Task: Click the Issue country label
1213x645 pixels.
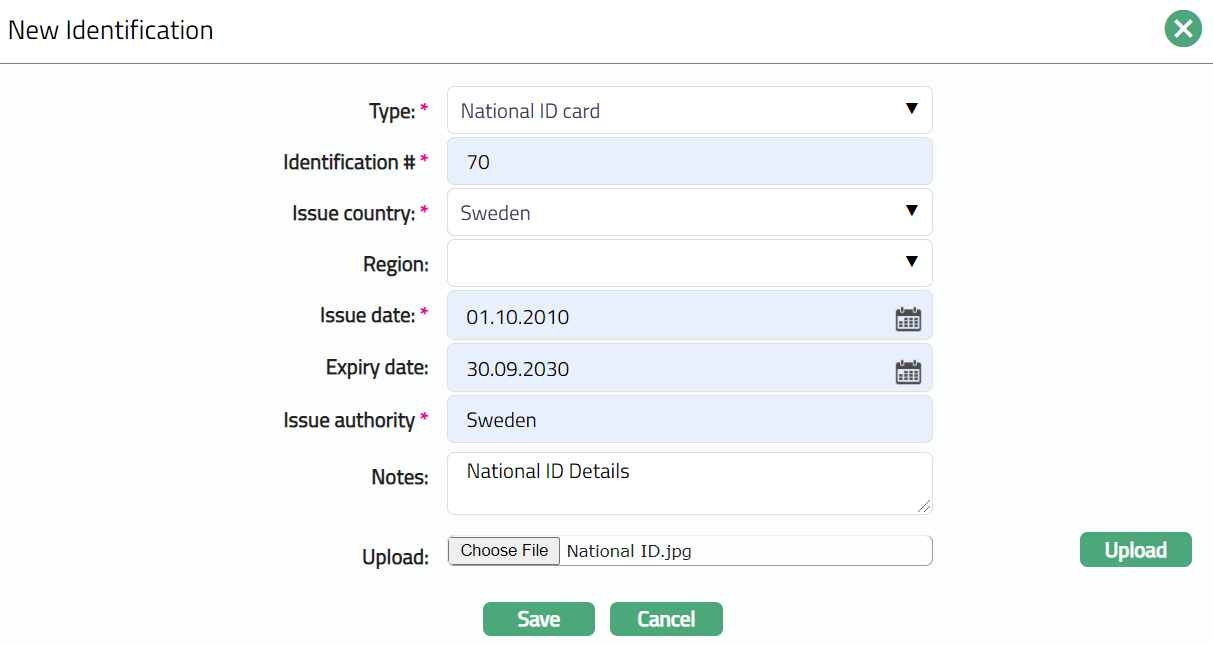Action: click(x=353, y=213)
